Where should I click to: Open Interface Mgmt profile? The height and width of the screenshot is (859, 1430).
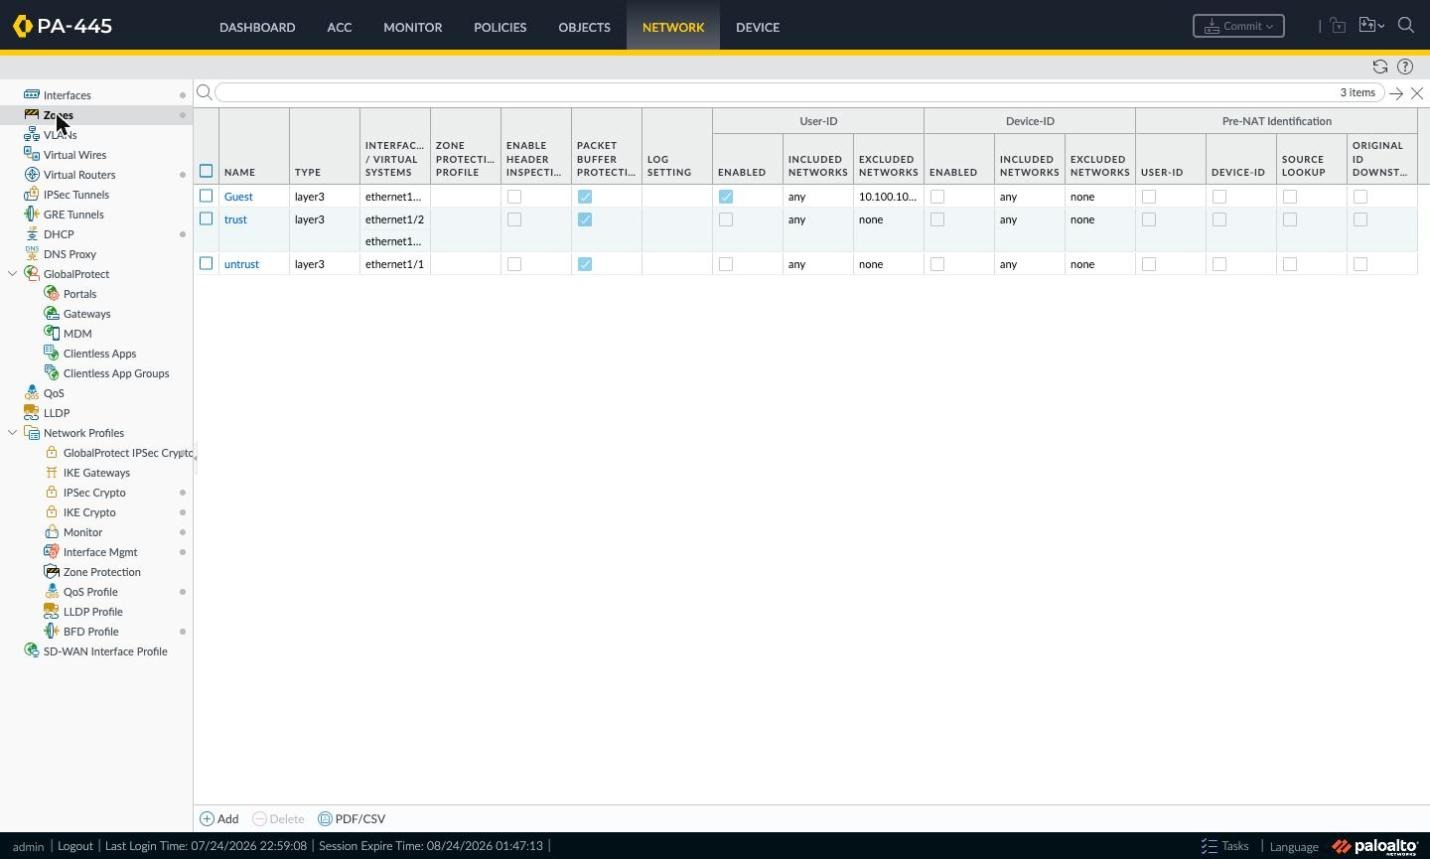[x=100, y=552]
